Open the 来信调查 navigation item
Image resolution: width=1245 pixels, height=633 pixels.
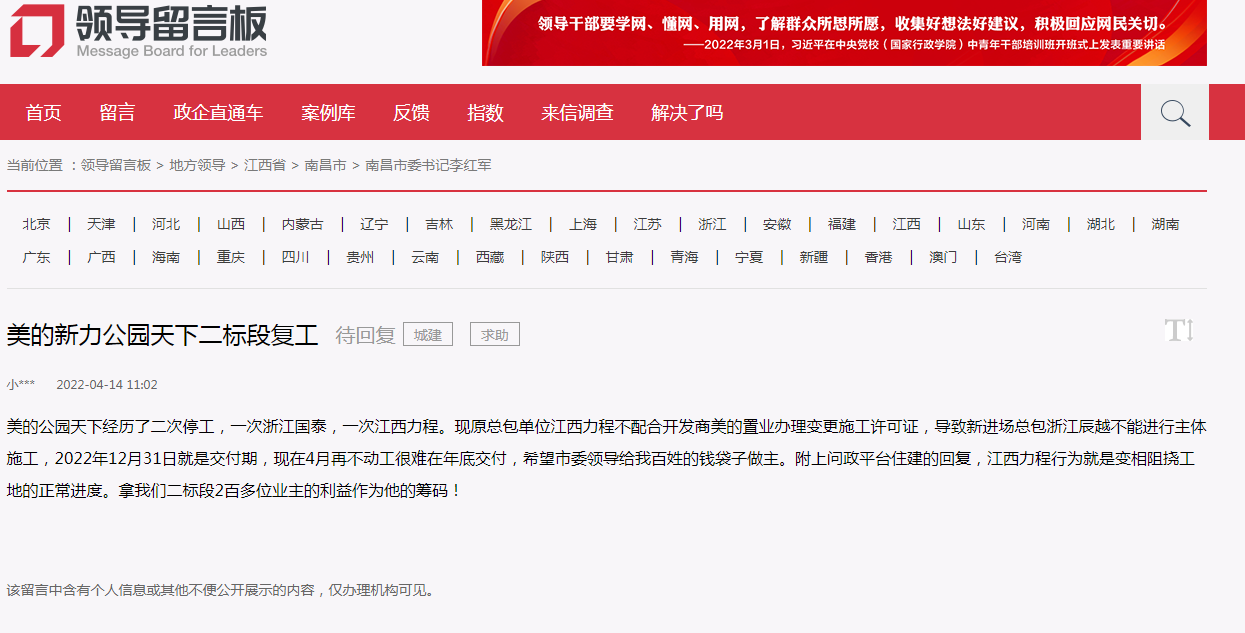click(x=577, y=113)
